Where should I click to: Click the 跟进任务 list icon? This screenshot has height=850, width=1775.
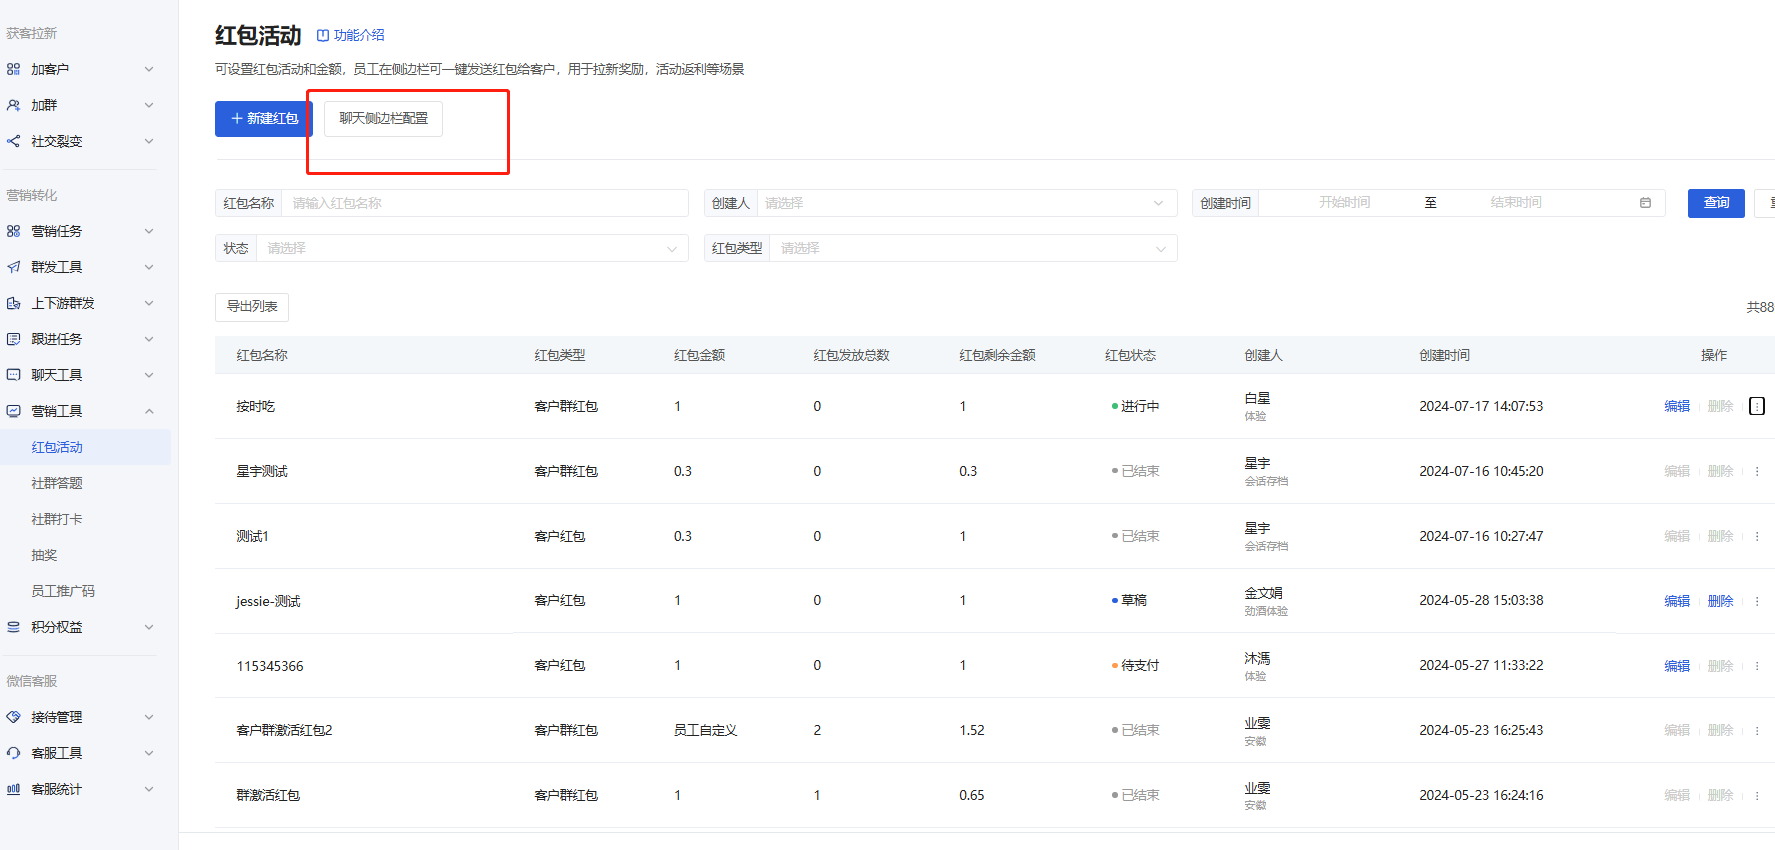(13, 339)
